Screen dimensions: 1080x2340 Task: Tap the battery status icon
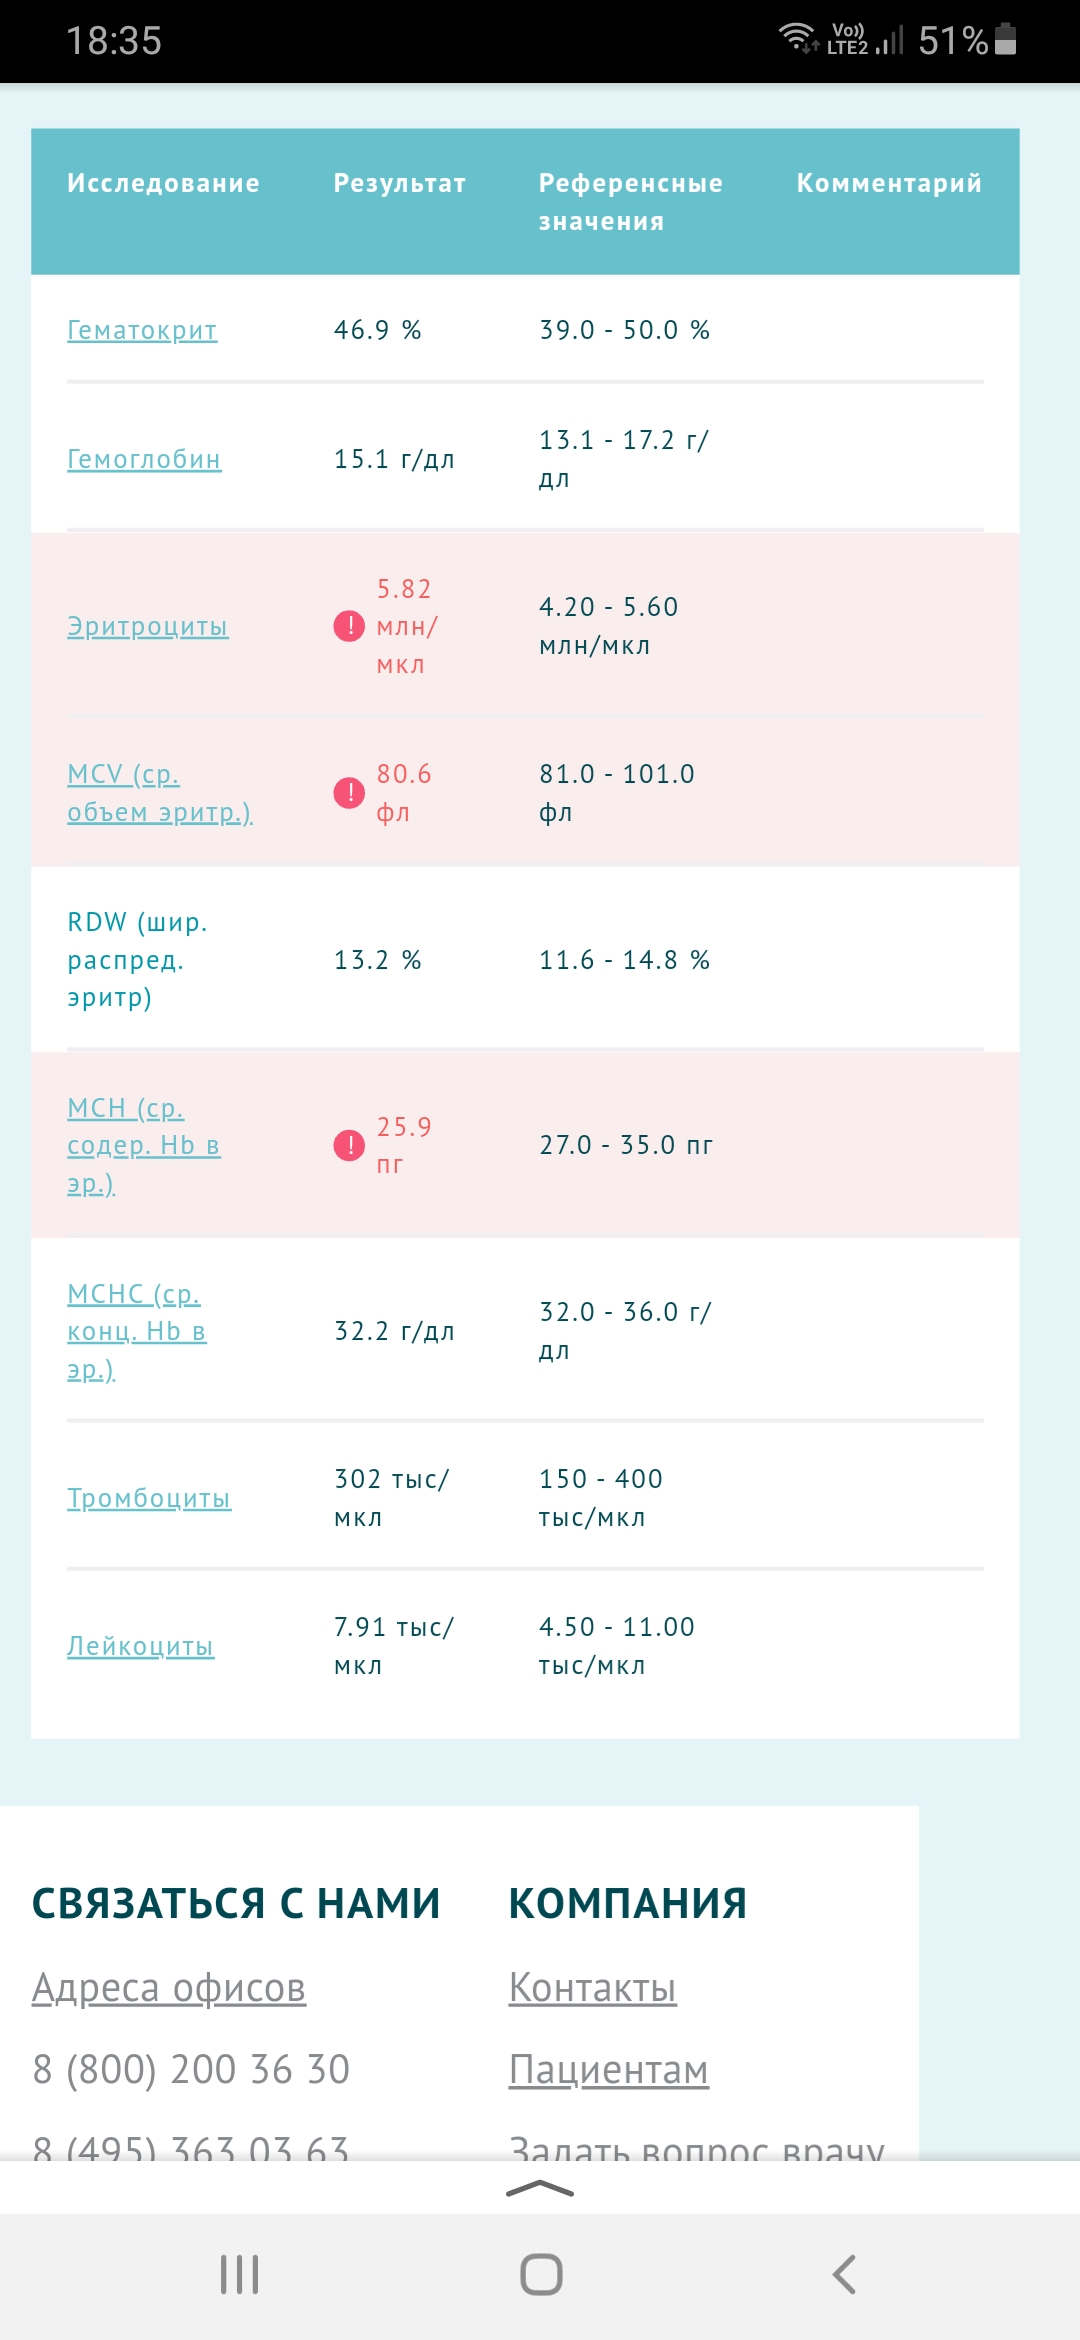click(1006, 40)
